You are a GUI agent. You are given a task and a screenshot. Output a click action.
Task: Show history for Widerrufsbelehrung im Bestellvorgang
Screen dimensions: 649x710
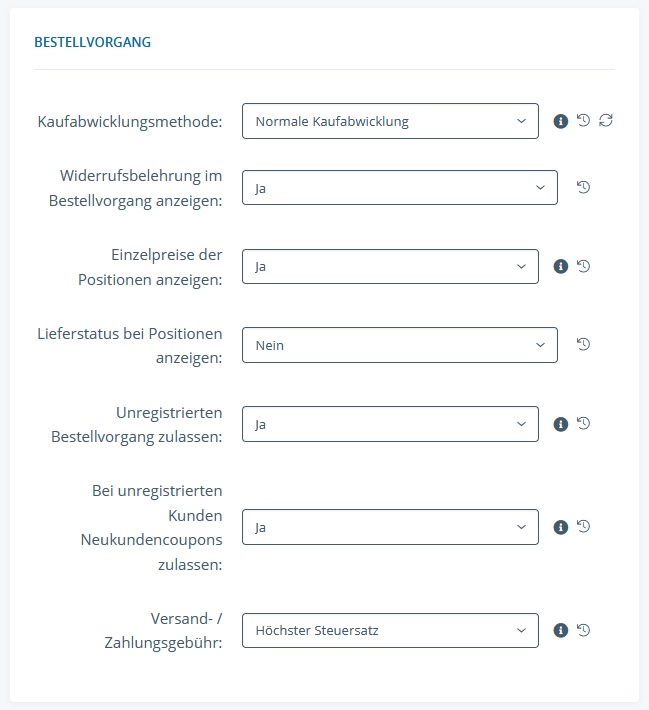tap(584, 186)
